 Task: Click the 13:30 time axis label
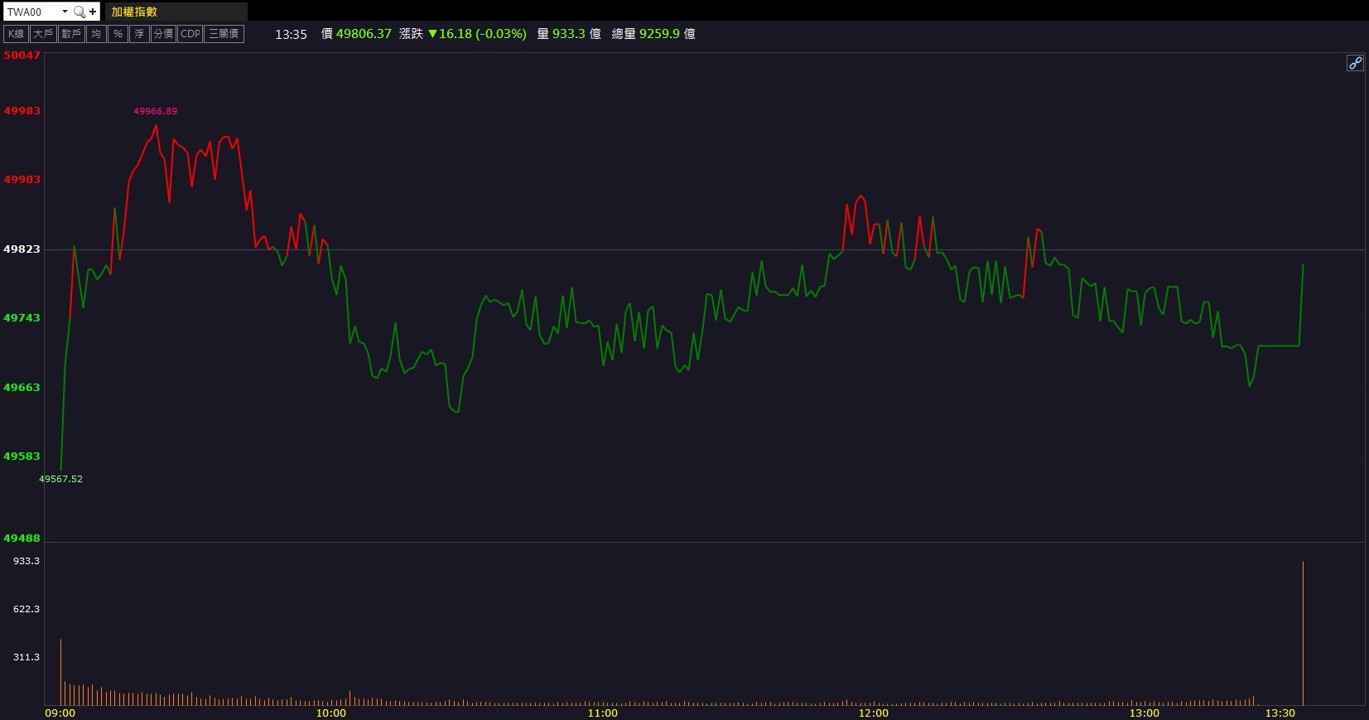tap(1280, 713)
